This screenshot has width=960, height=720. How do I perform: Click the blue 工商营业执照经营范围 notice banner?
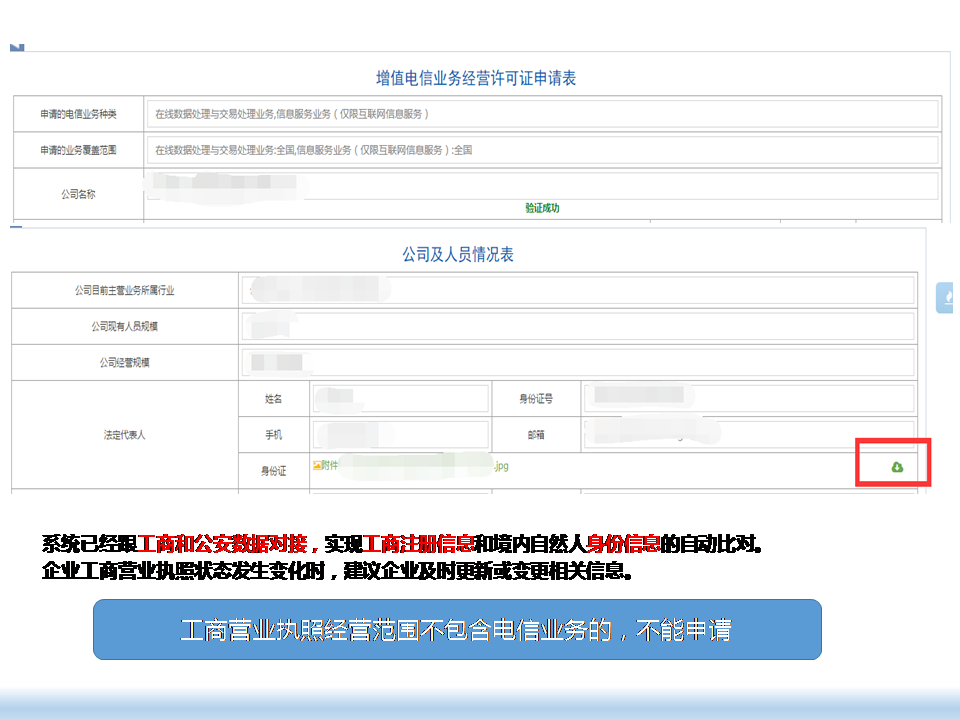click(x=457, y=629)
